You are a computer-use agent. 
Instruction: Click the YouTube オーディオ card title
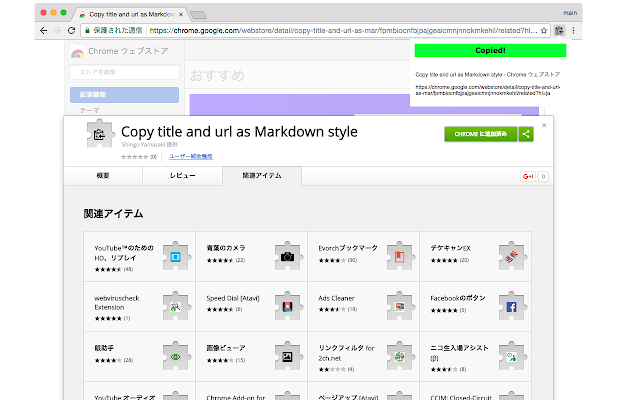pos(124,397)
